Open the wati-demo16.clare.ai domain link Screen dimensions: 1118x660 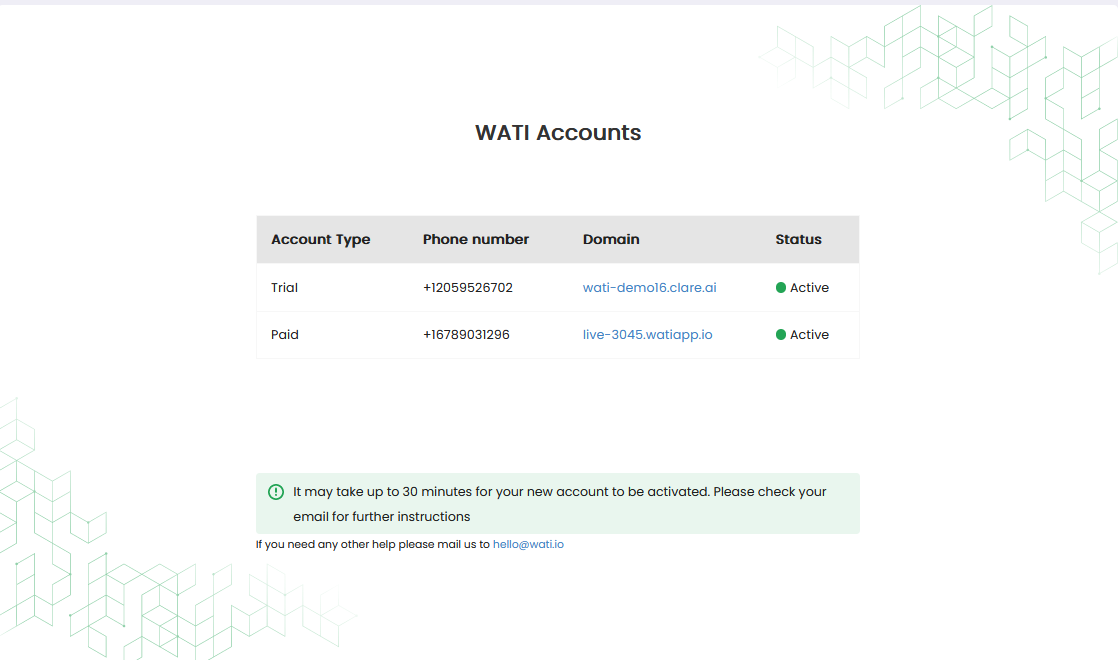[x=649, y=287]
